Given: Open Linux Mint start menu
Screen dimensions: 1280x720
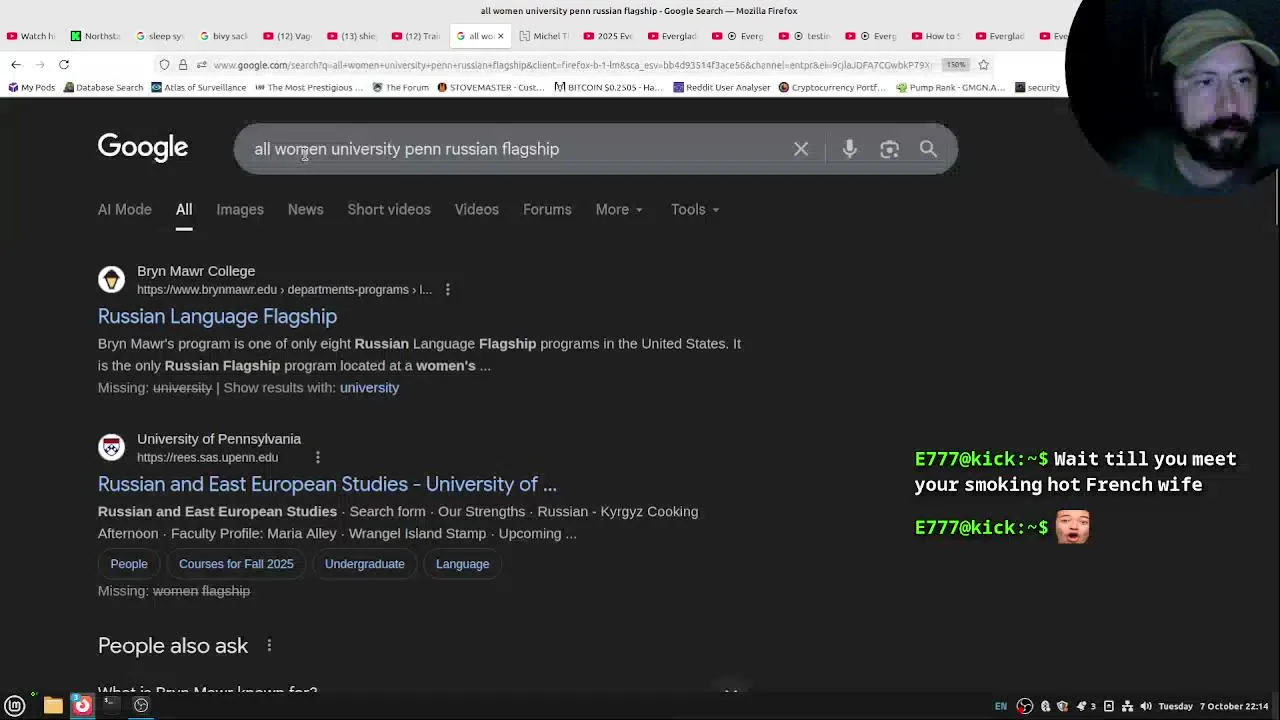Looking at the screenshot, I should coord(15,705).
